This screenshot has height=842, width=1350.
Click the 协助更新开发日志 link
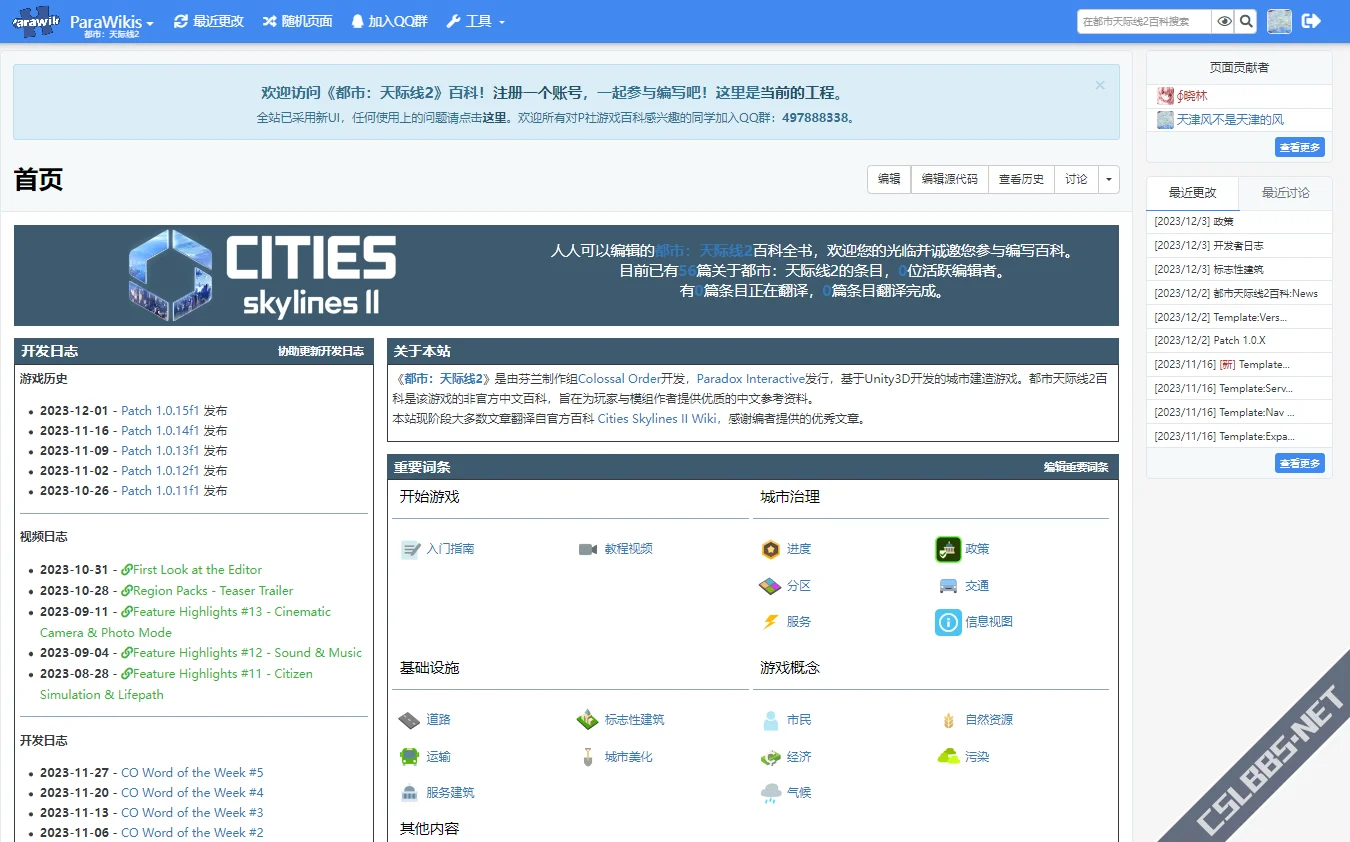[321, 352]
